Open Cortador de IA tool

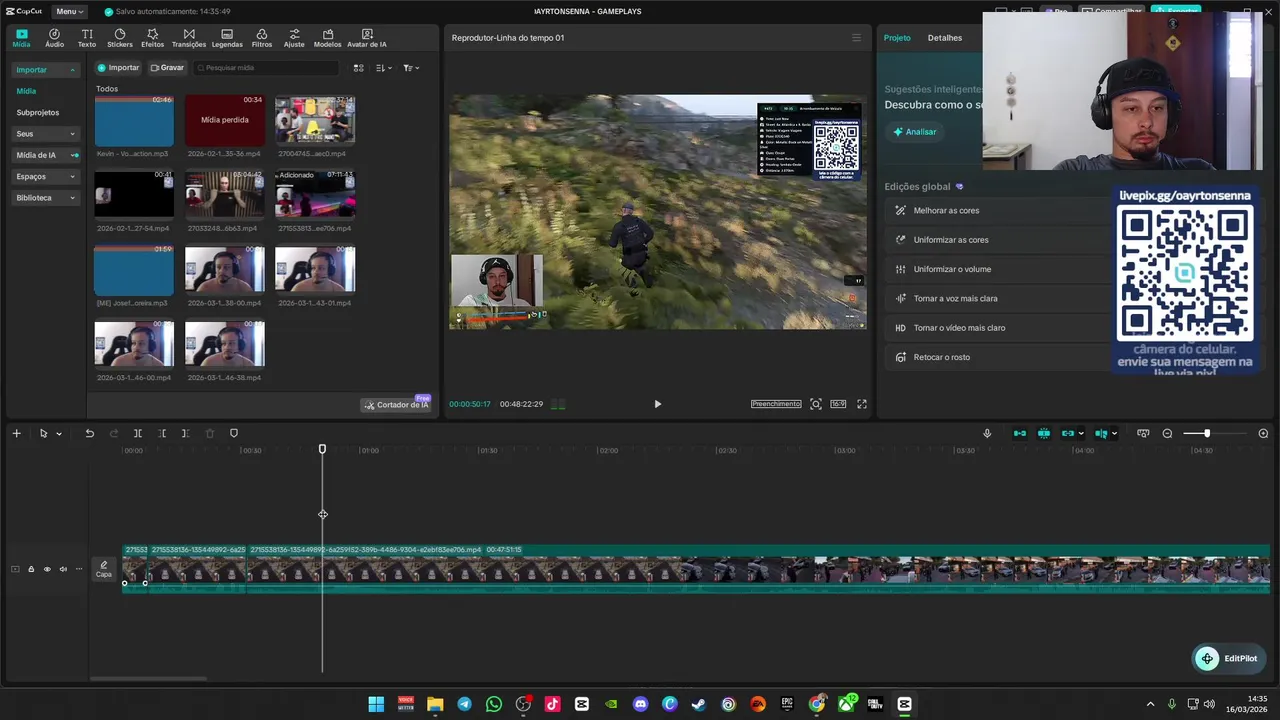(x=396, y=405)
